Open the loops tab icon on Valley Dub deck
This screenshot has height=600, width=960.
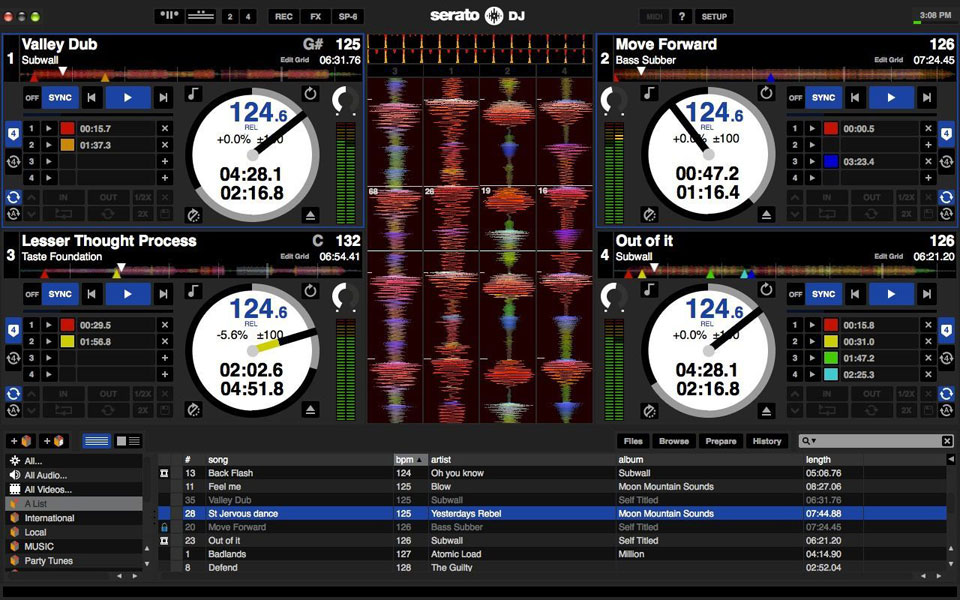click(13, 162)
